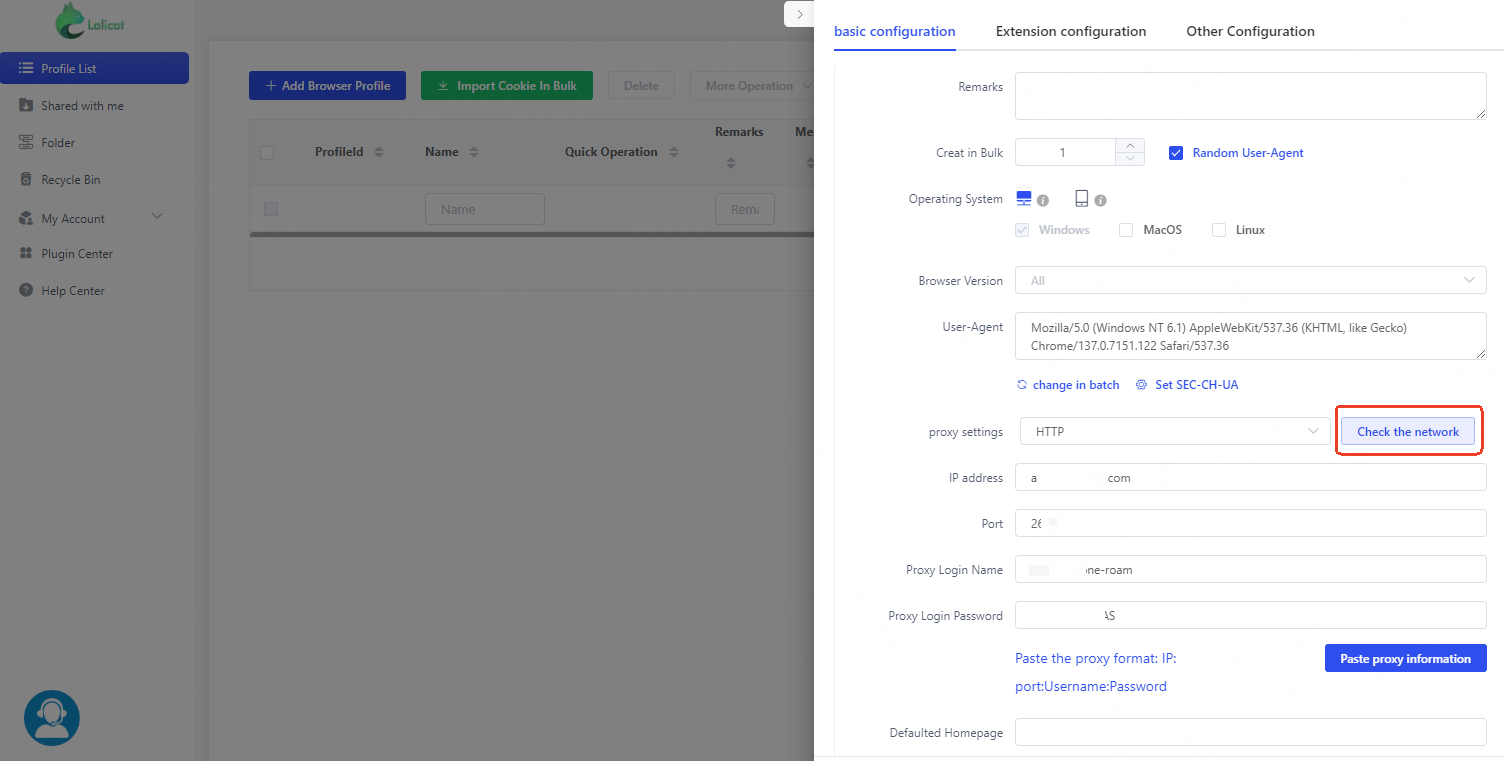Click the Set SEC-CH-UA gear icon
Viewport: 1504px width, 761px height.
[1141, 385]
